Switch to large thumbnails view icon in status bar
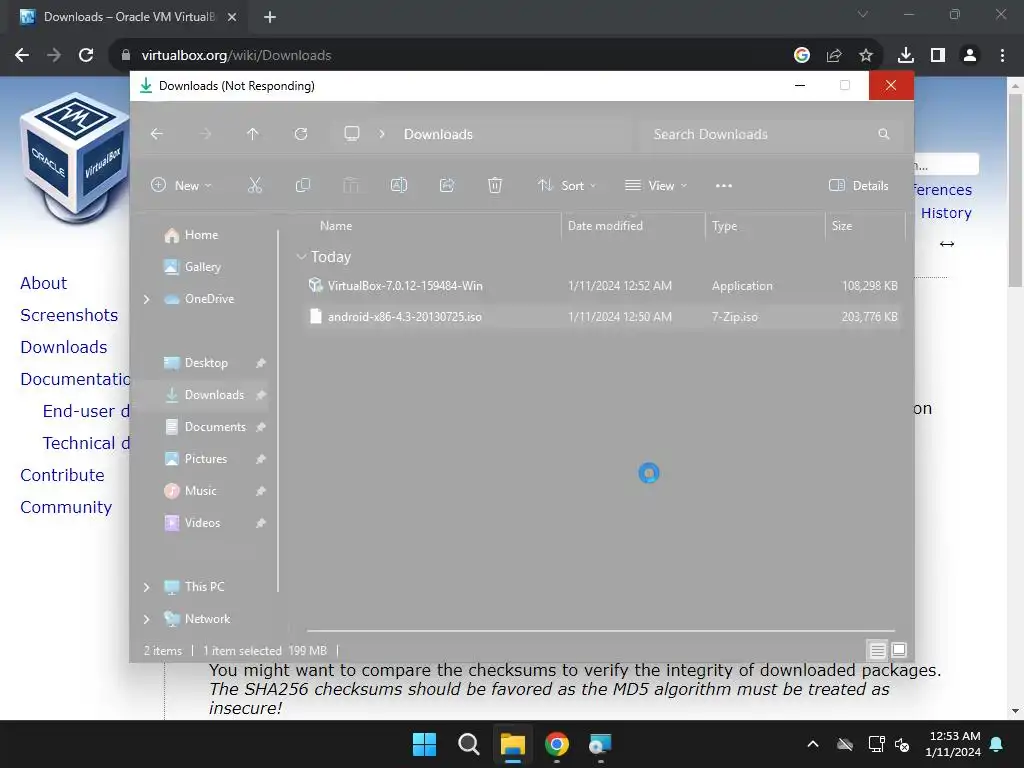1024x768 pixels. (899, 650)
